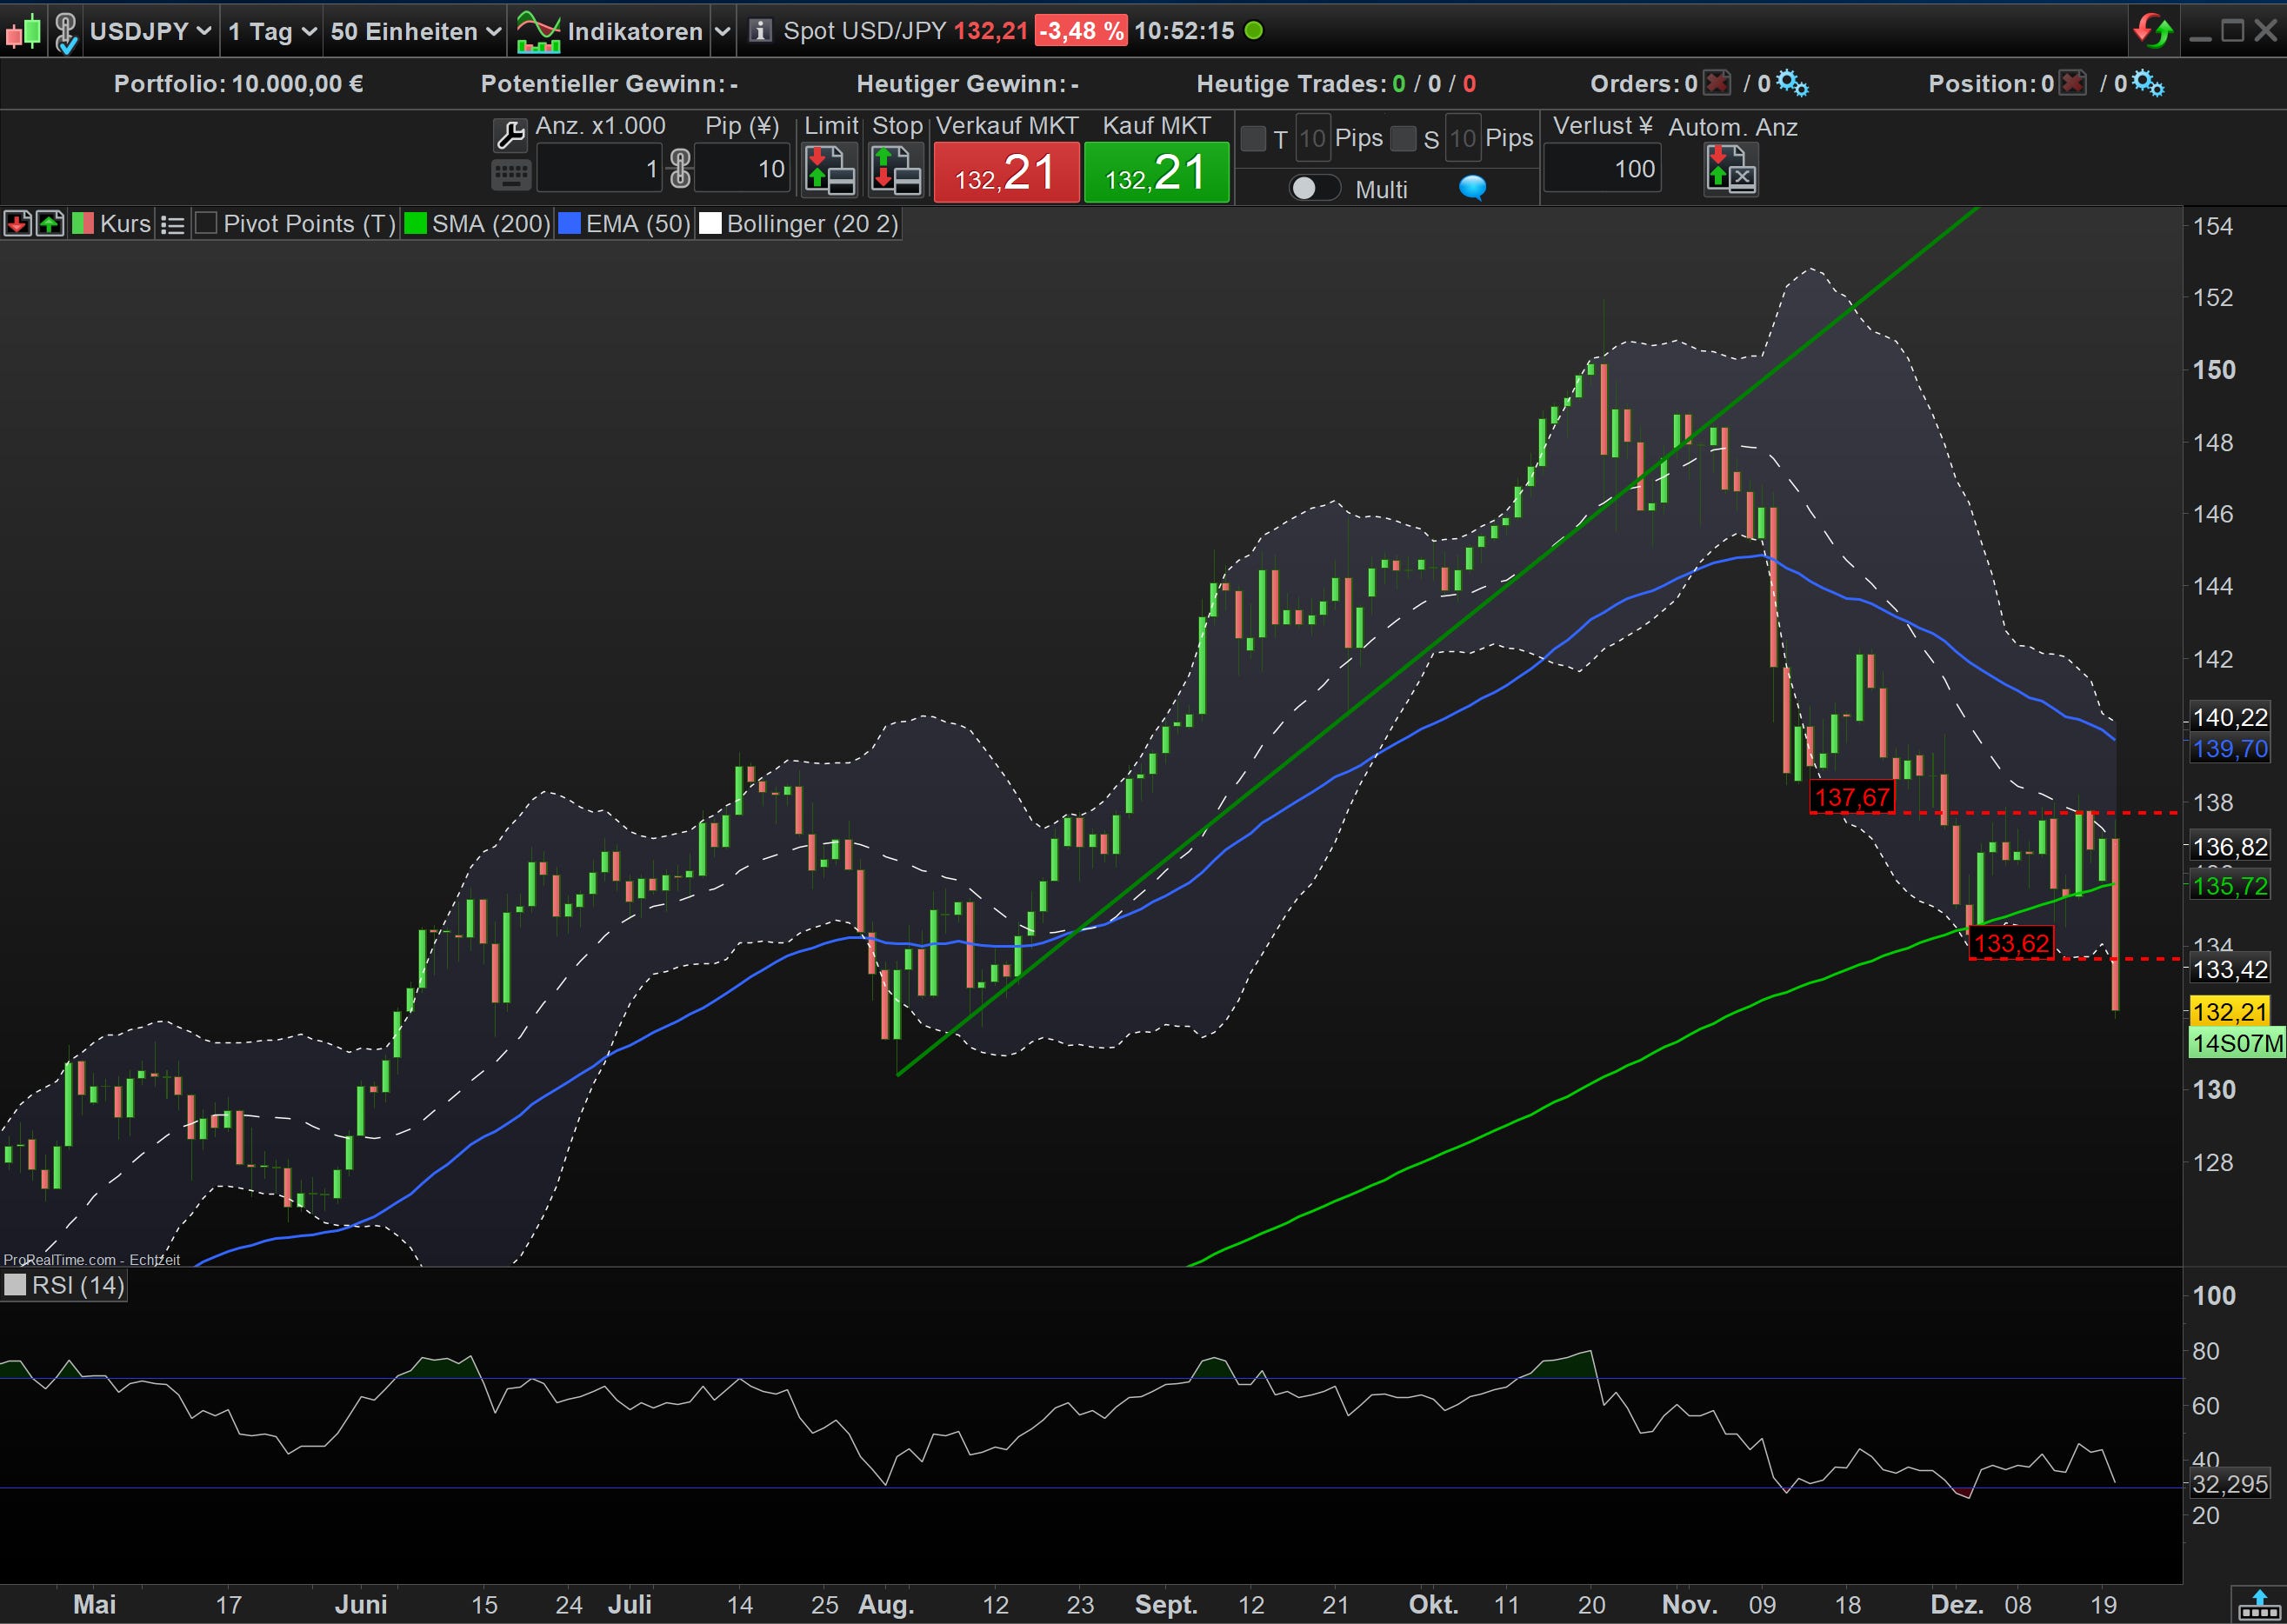Click the candlestick chart style icon
2287x1624 pixels.
[x=23, y=31]
